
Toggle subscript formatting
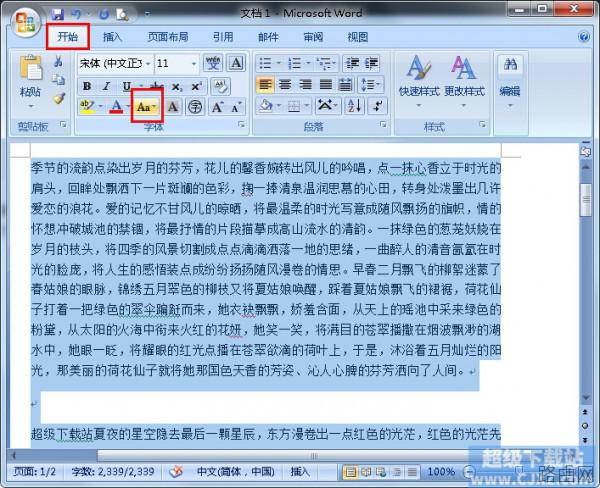pyautogui.click(x=176, y=87)
